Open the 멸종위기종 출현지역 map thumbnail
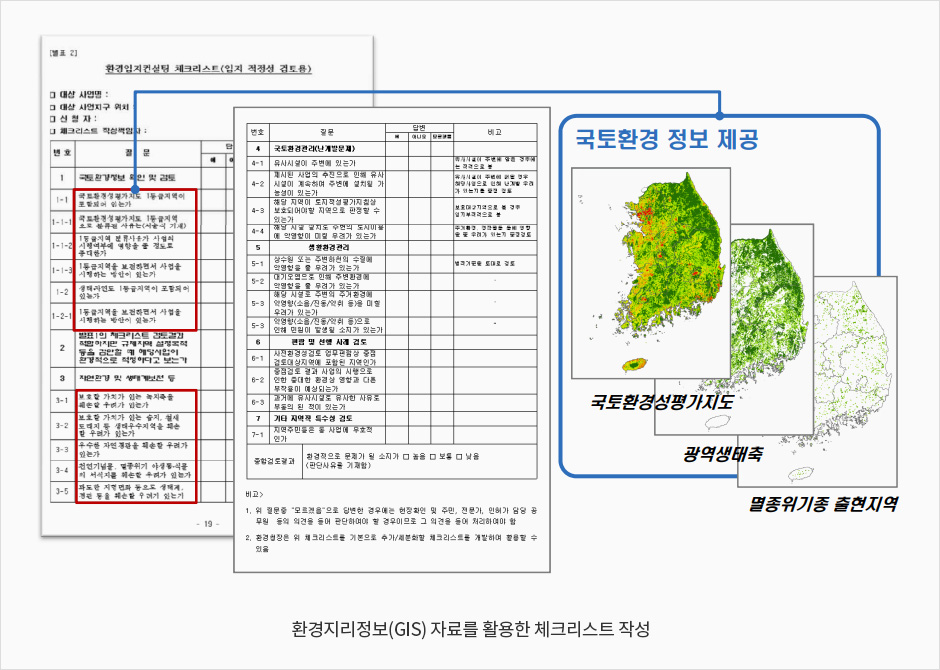Image resolution: width=940 pixels, height=670 pixels. click(855, 381)
